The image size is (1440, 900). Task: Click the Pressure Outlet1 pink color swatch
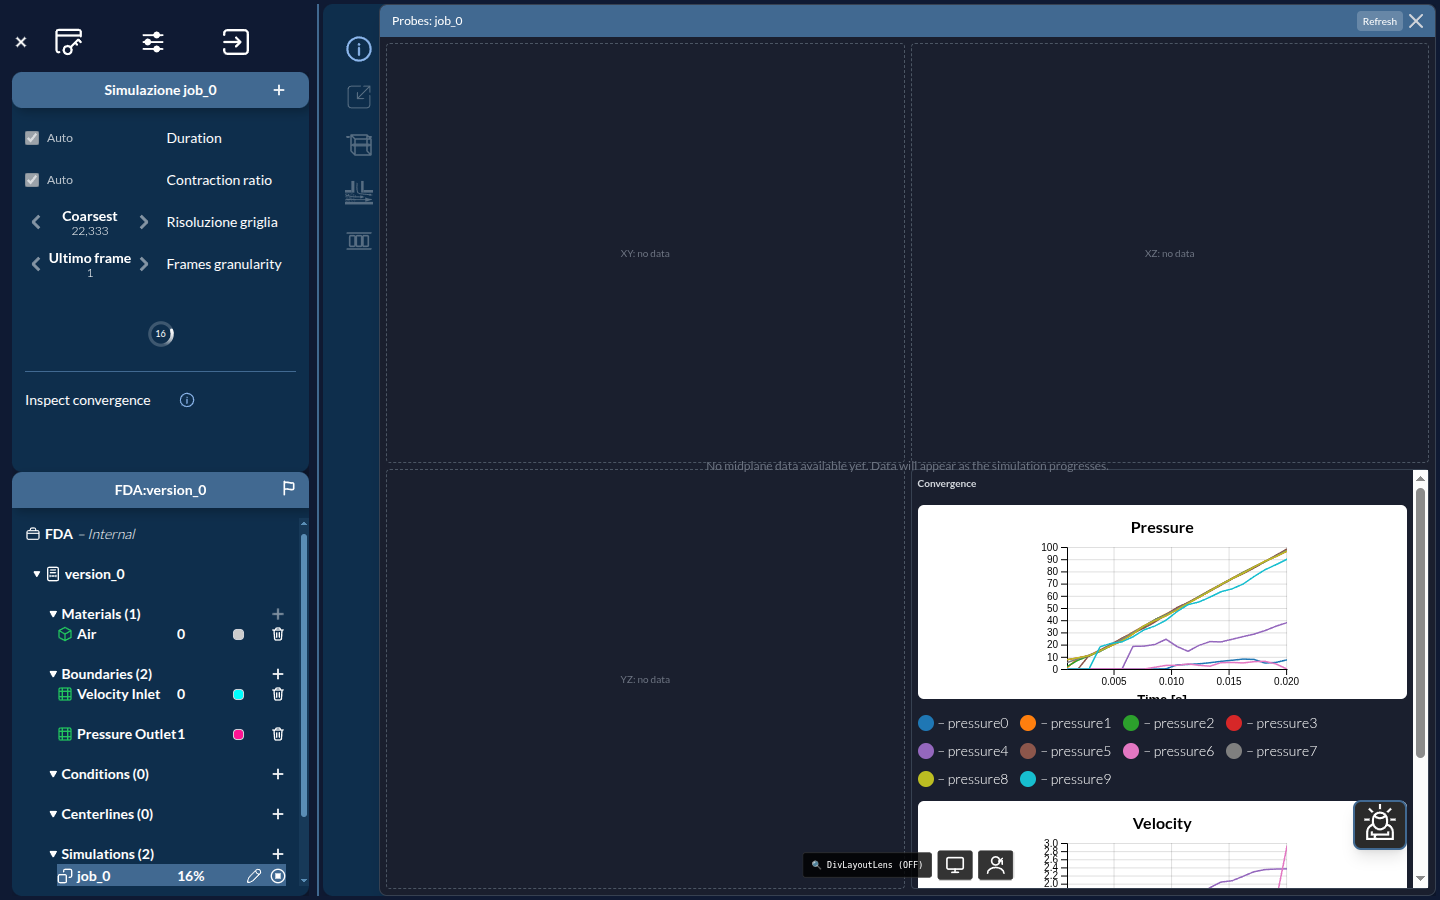pyautogui.click(x=238, y=734)
